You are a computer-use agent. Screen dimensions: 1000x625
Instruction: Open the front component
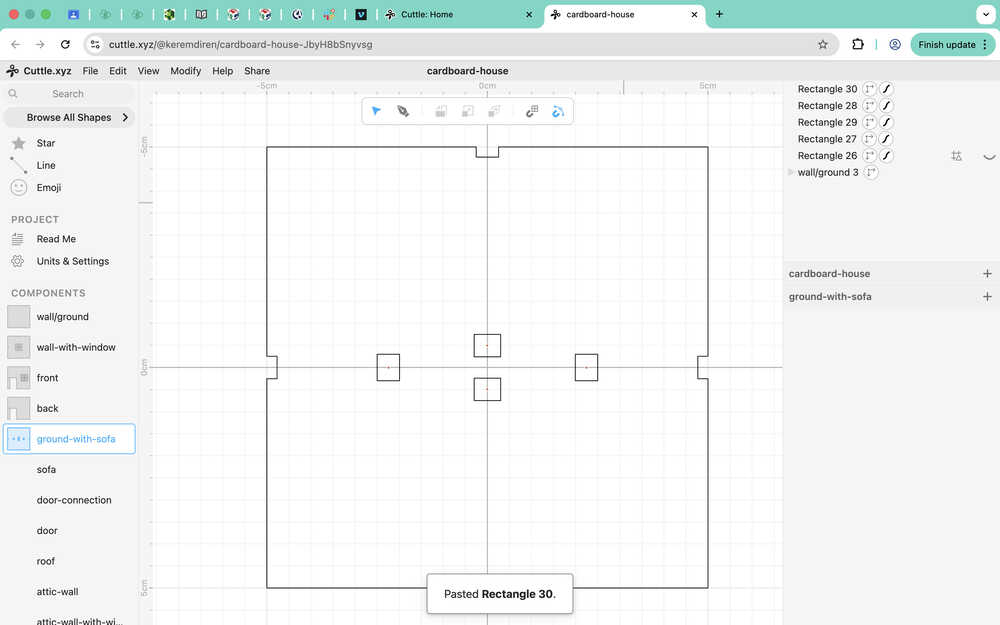pyautogui.click(x=69, y=378)
